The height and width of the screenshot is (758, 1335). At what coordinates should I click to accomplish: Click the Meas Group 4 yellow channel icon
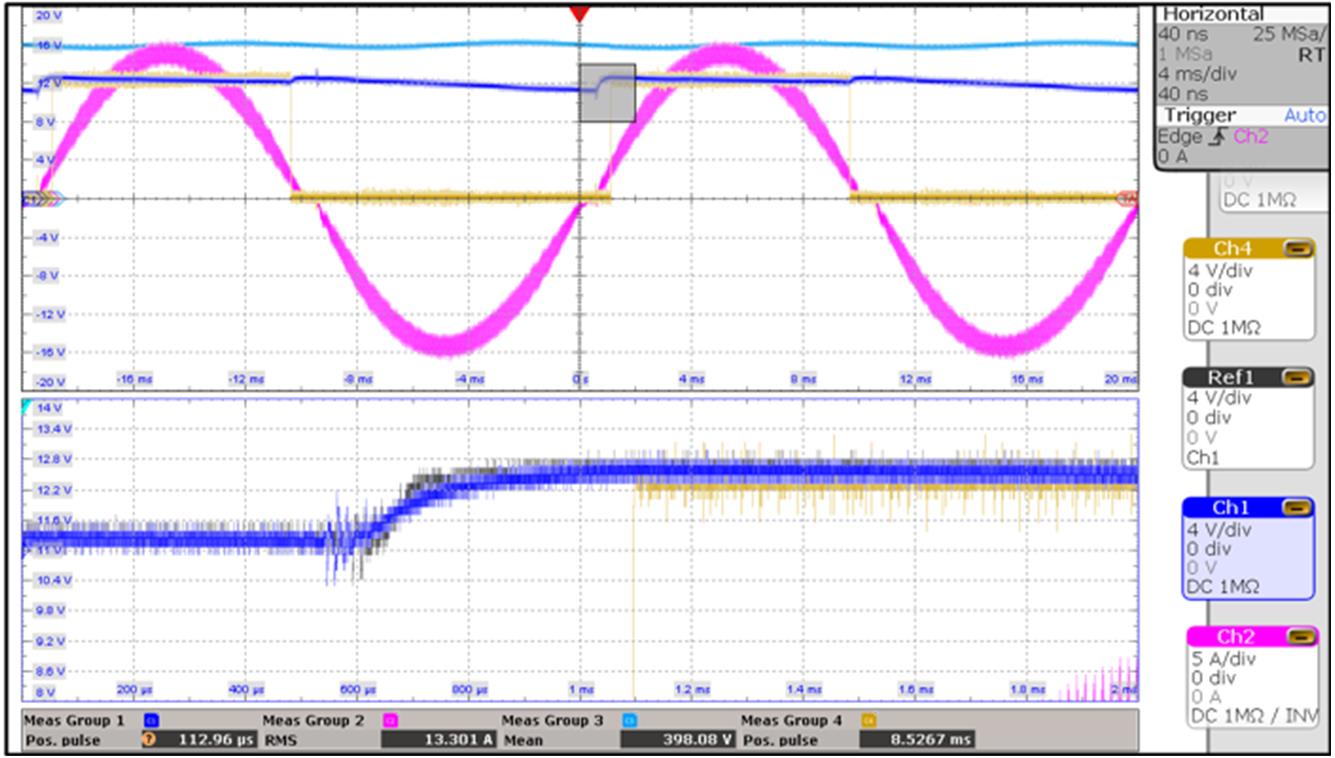(869, 720)
